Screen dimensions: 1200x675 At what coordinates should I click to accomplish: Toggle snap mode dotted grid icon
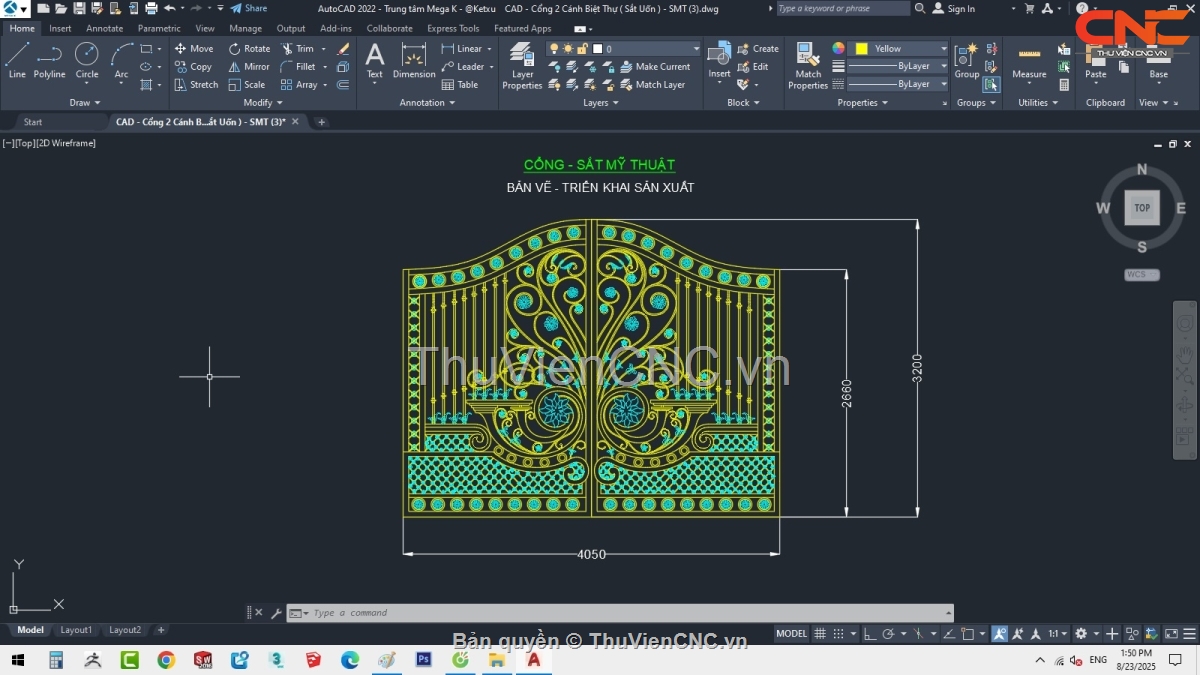(x=840, y=633)
